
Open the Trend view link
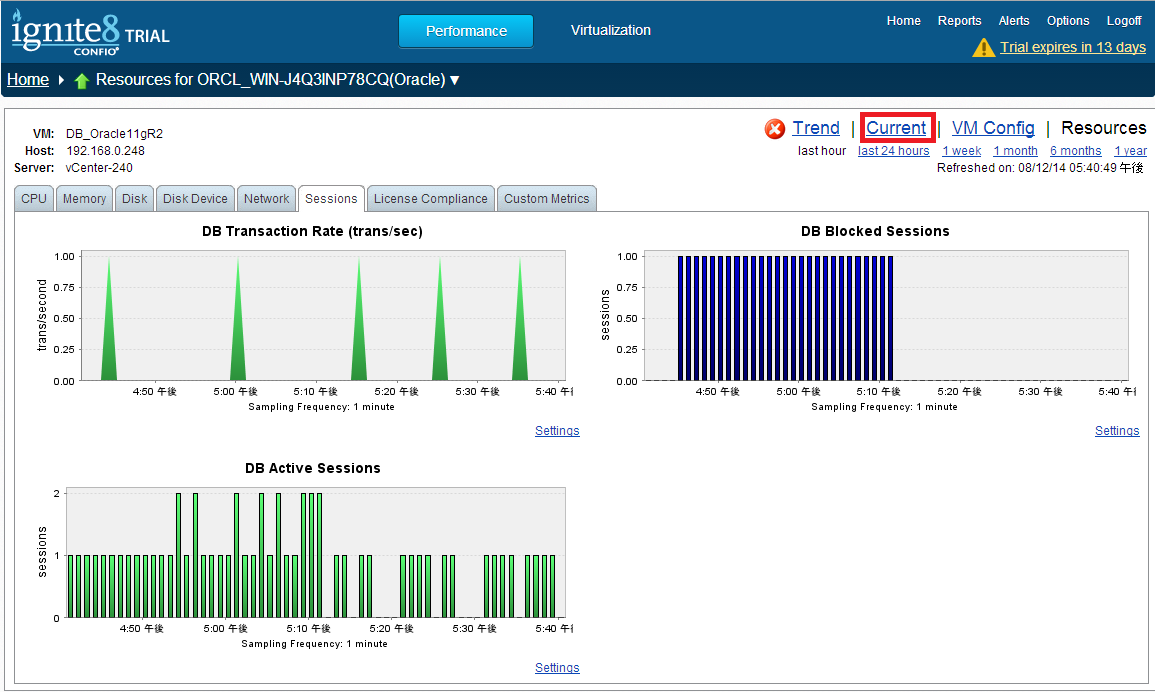[815, 128]
